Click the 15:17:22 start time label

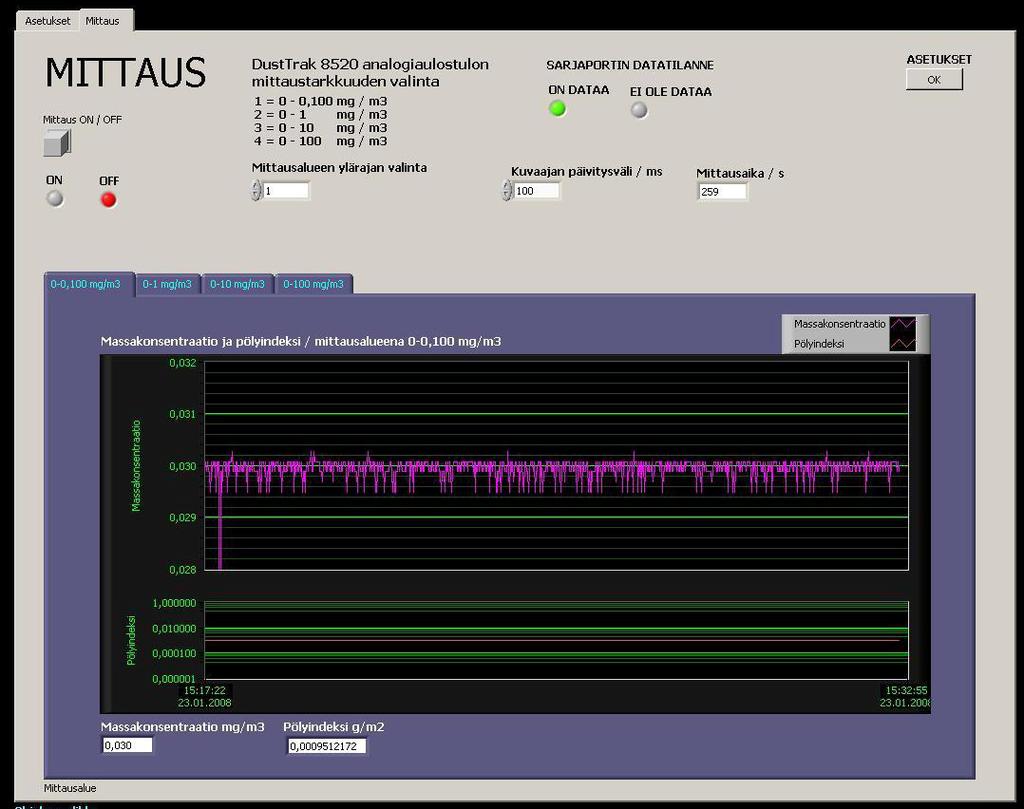coord(204,690)
